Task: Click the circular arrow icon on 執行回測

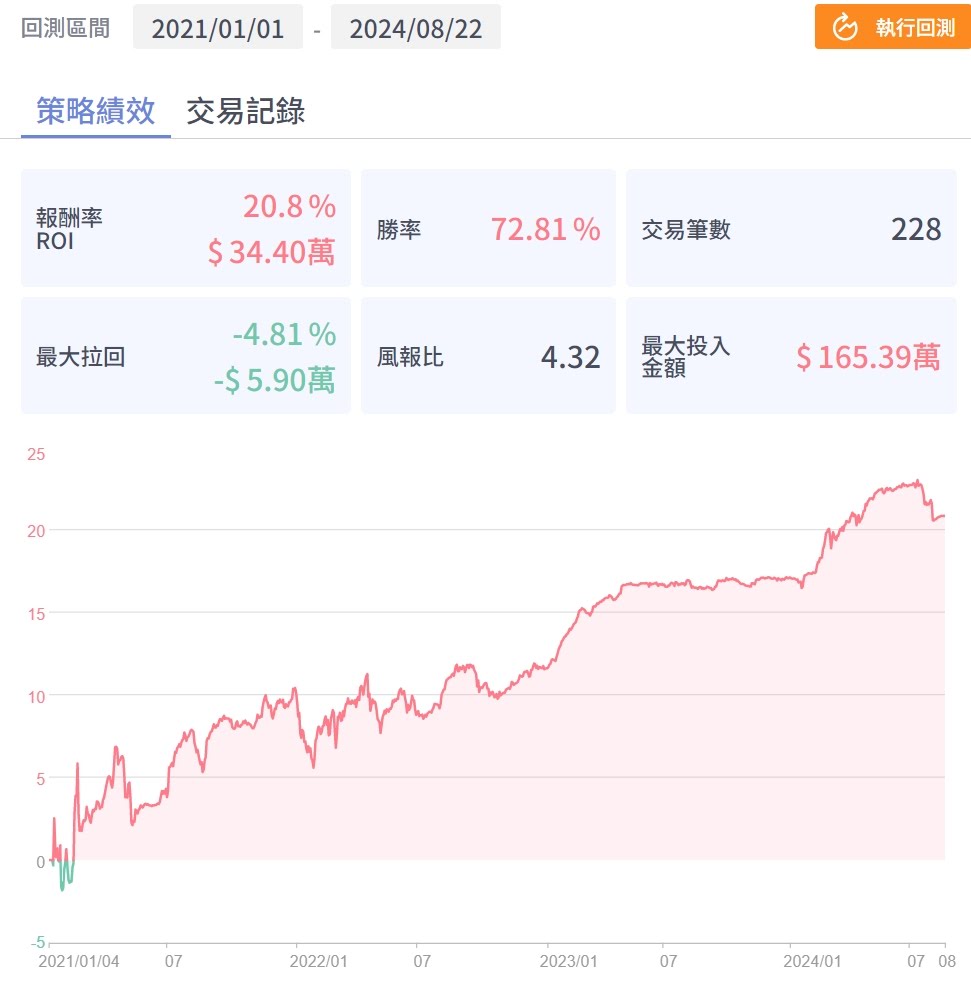Action: click(845, 27)
